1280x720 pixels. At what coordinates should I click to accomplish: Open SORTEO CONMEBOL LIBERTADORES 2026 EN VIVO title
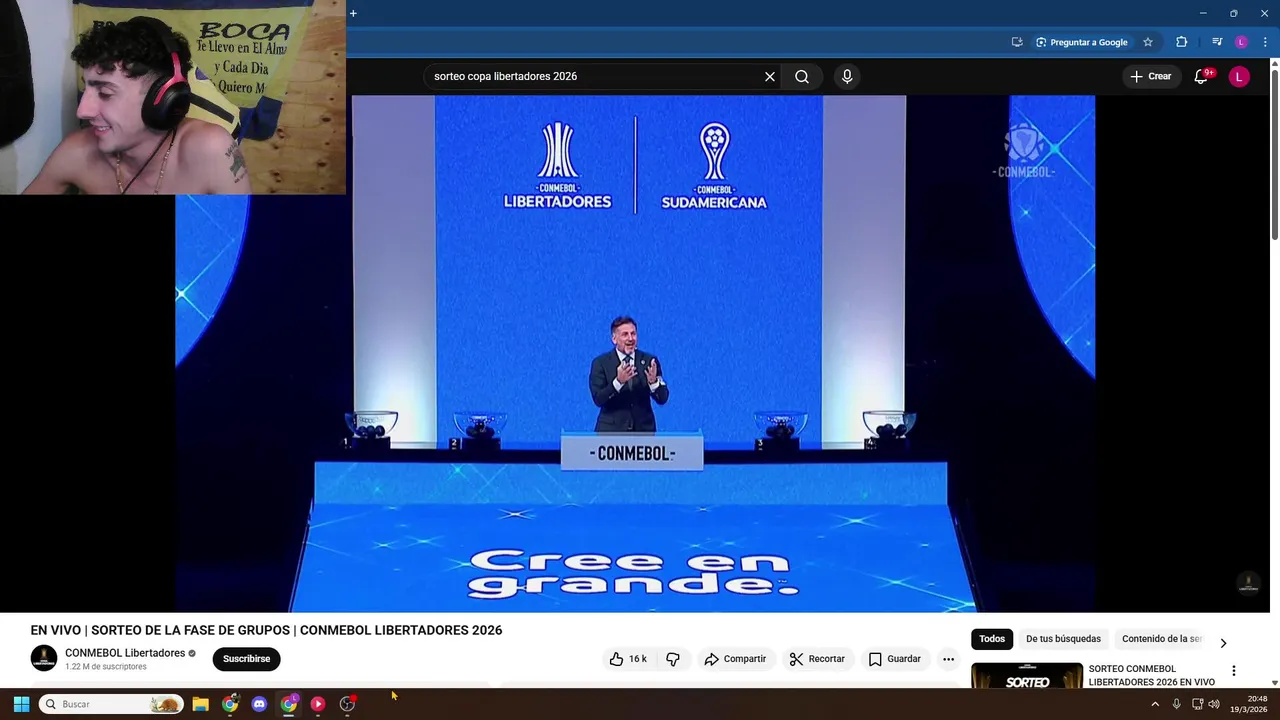tap(1152, 675)
